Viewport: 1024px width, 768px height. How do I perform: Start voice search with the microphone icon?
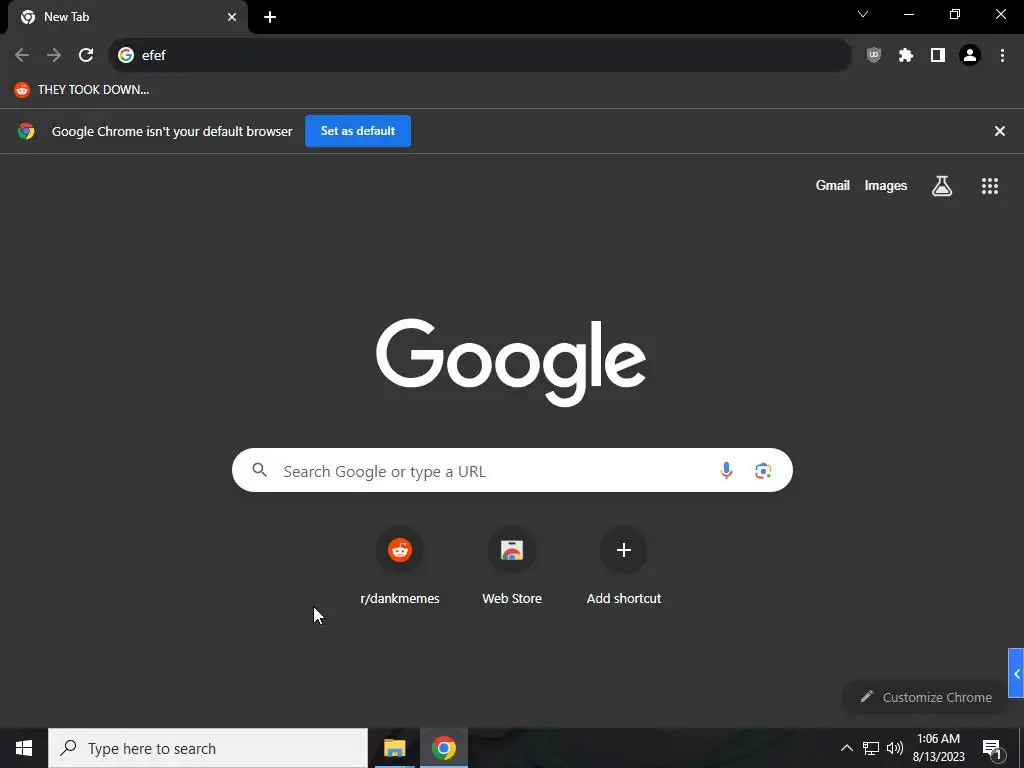(x=726, y=470)
